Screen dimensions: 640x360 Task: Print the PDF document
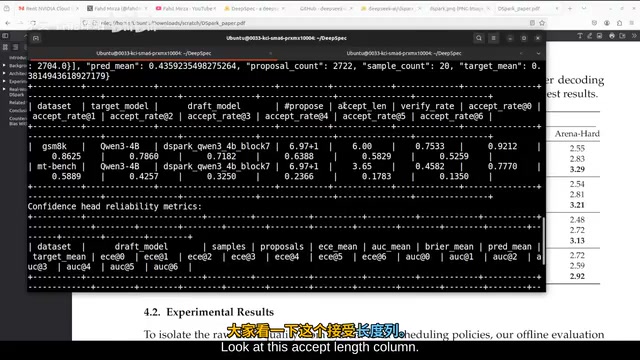pos(612,36)
